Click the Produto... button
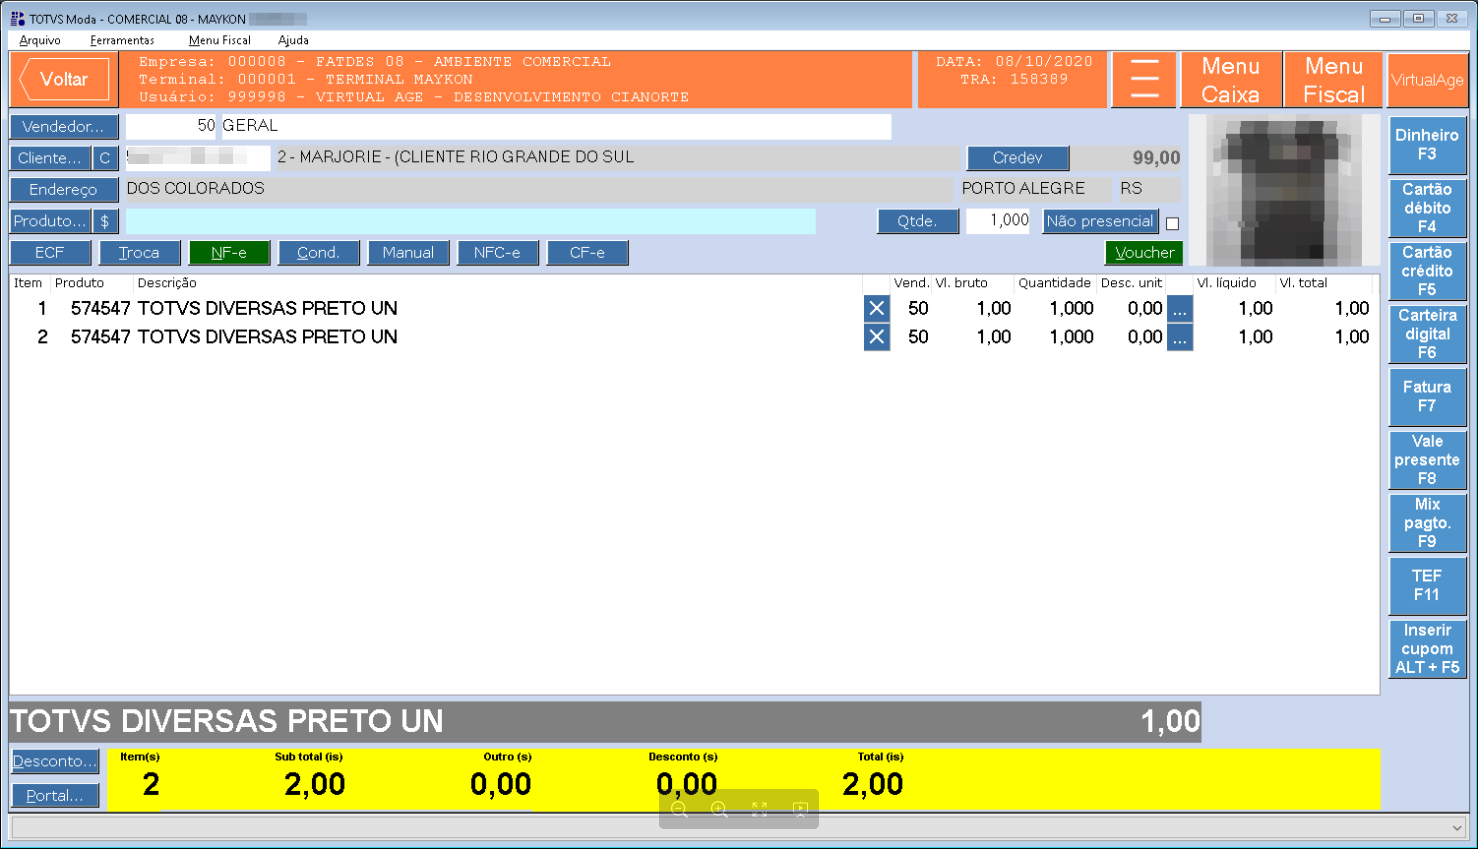Image resolution: width=1478 pixels, height=849 pixels. [x=50, y=221]
